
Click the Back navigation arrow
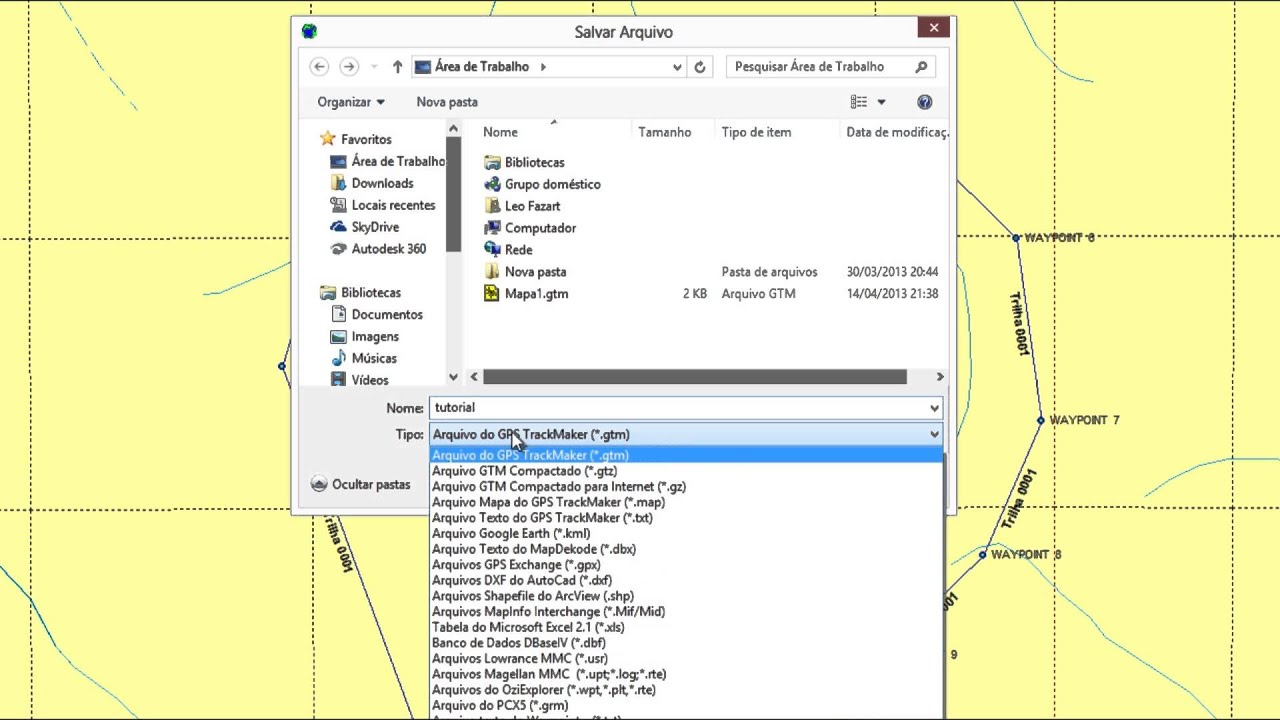point(319,67)
